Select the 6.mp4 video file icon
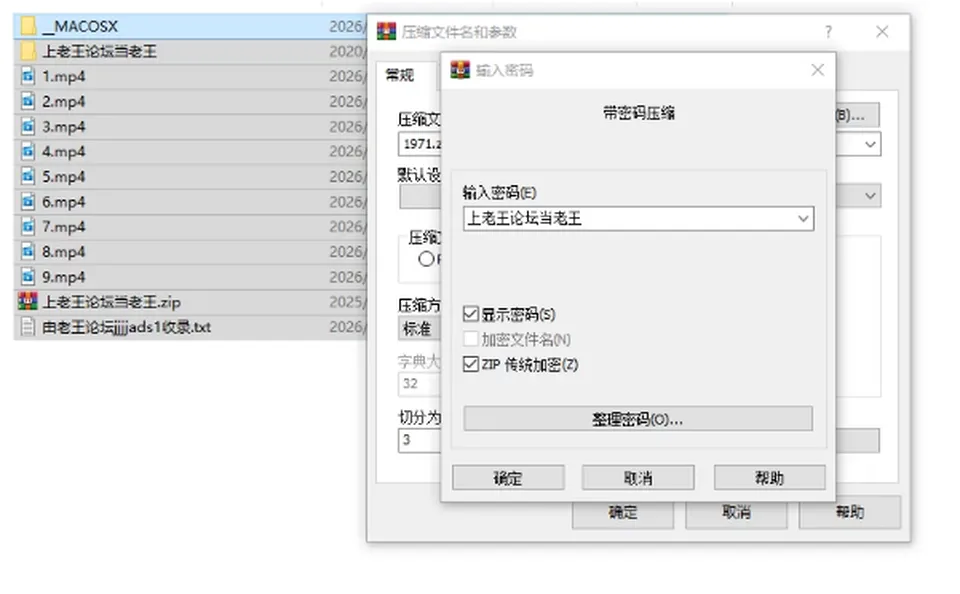 click(28, 202)
